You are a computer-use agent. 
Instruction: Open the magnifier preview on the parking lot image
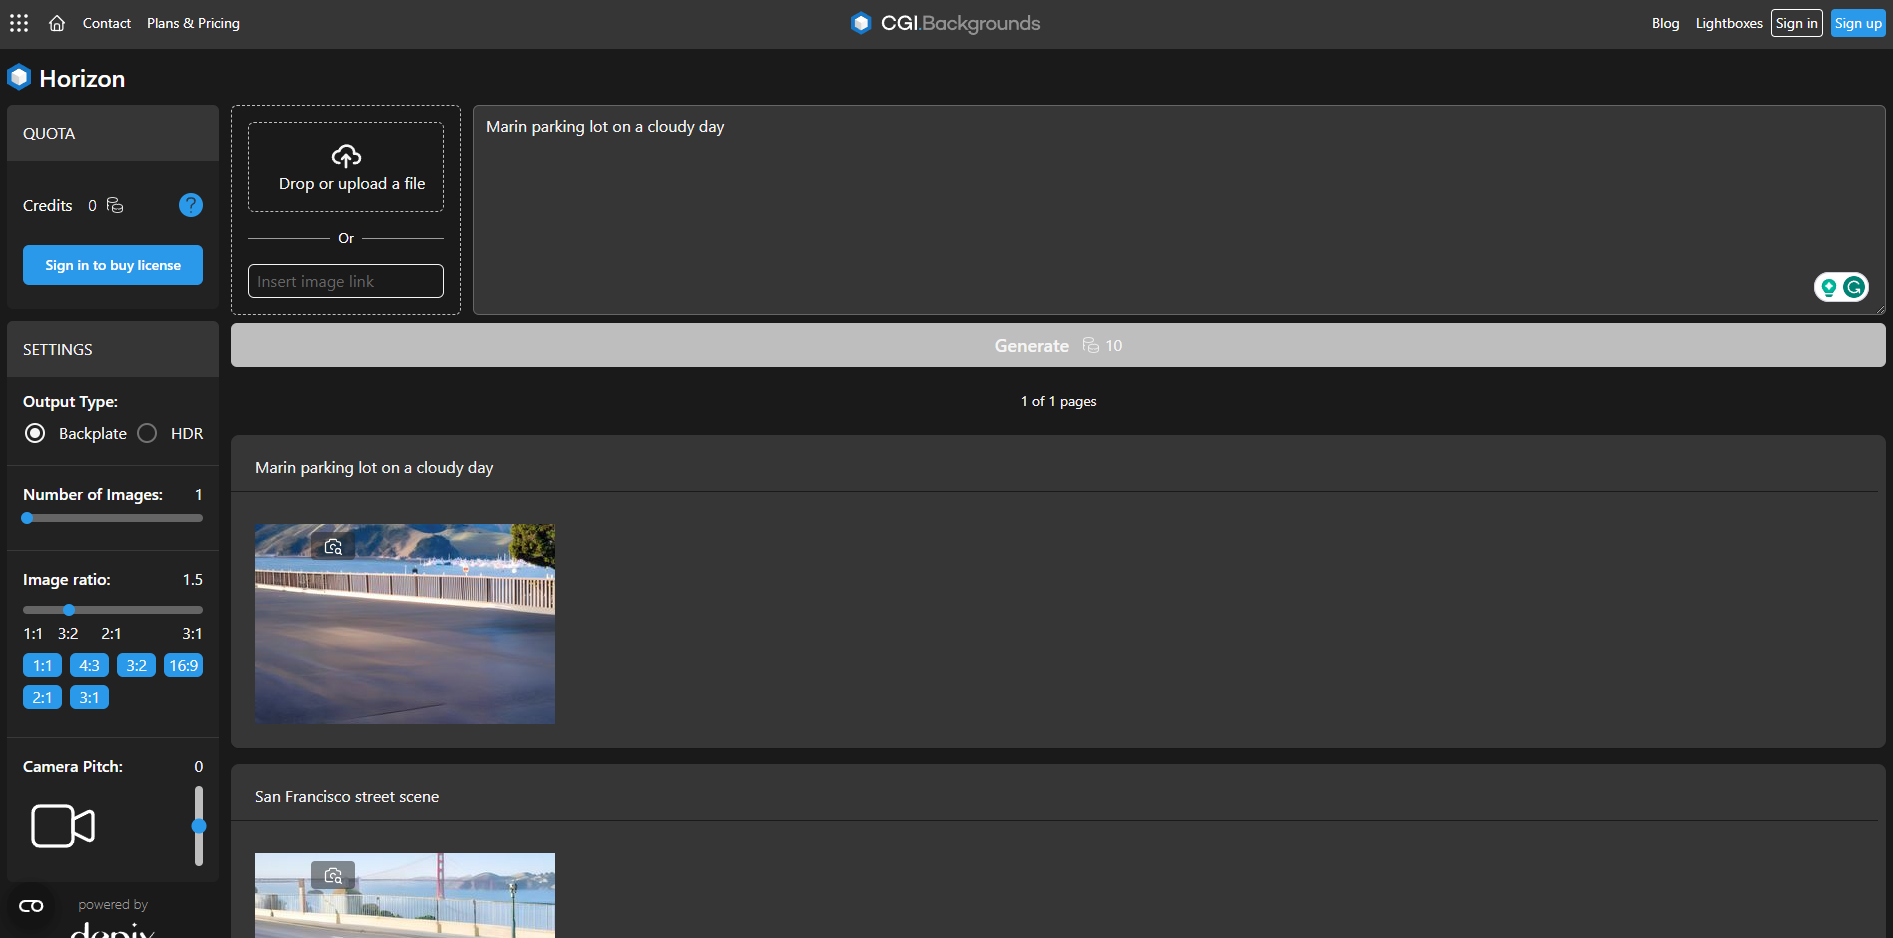click(x=333, y=544)
